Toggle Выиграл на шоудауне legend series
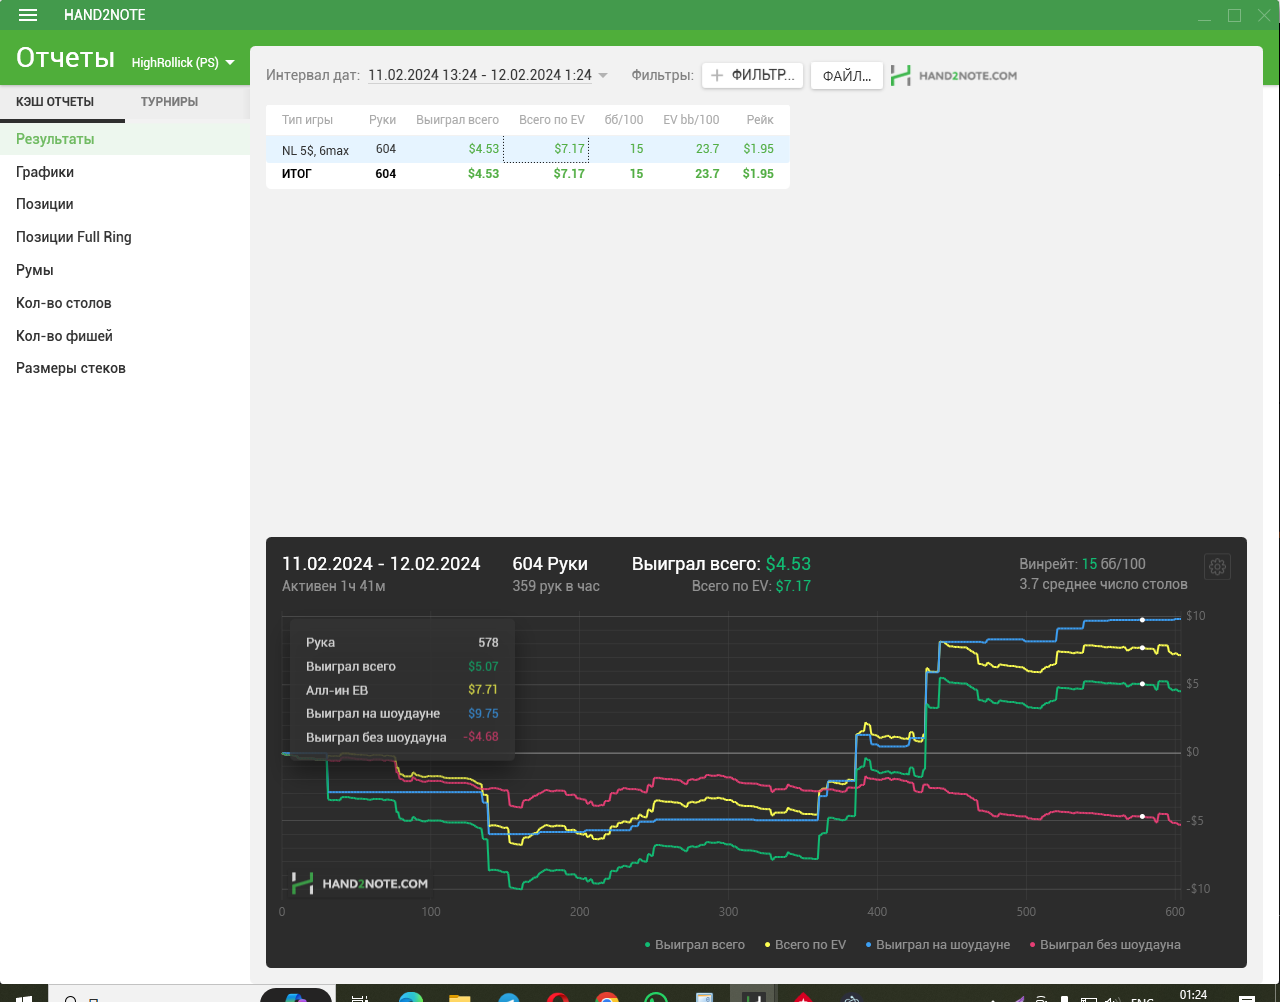 point(938,945)
